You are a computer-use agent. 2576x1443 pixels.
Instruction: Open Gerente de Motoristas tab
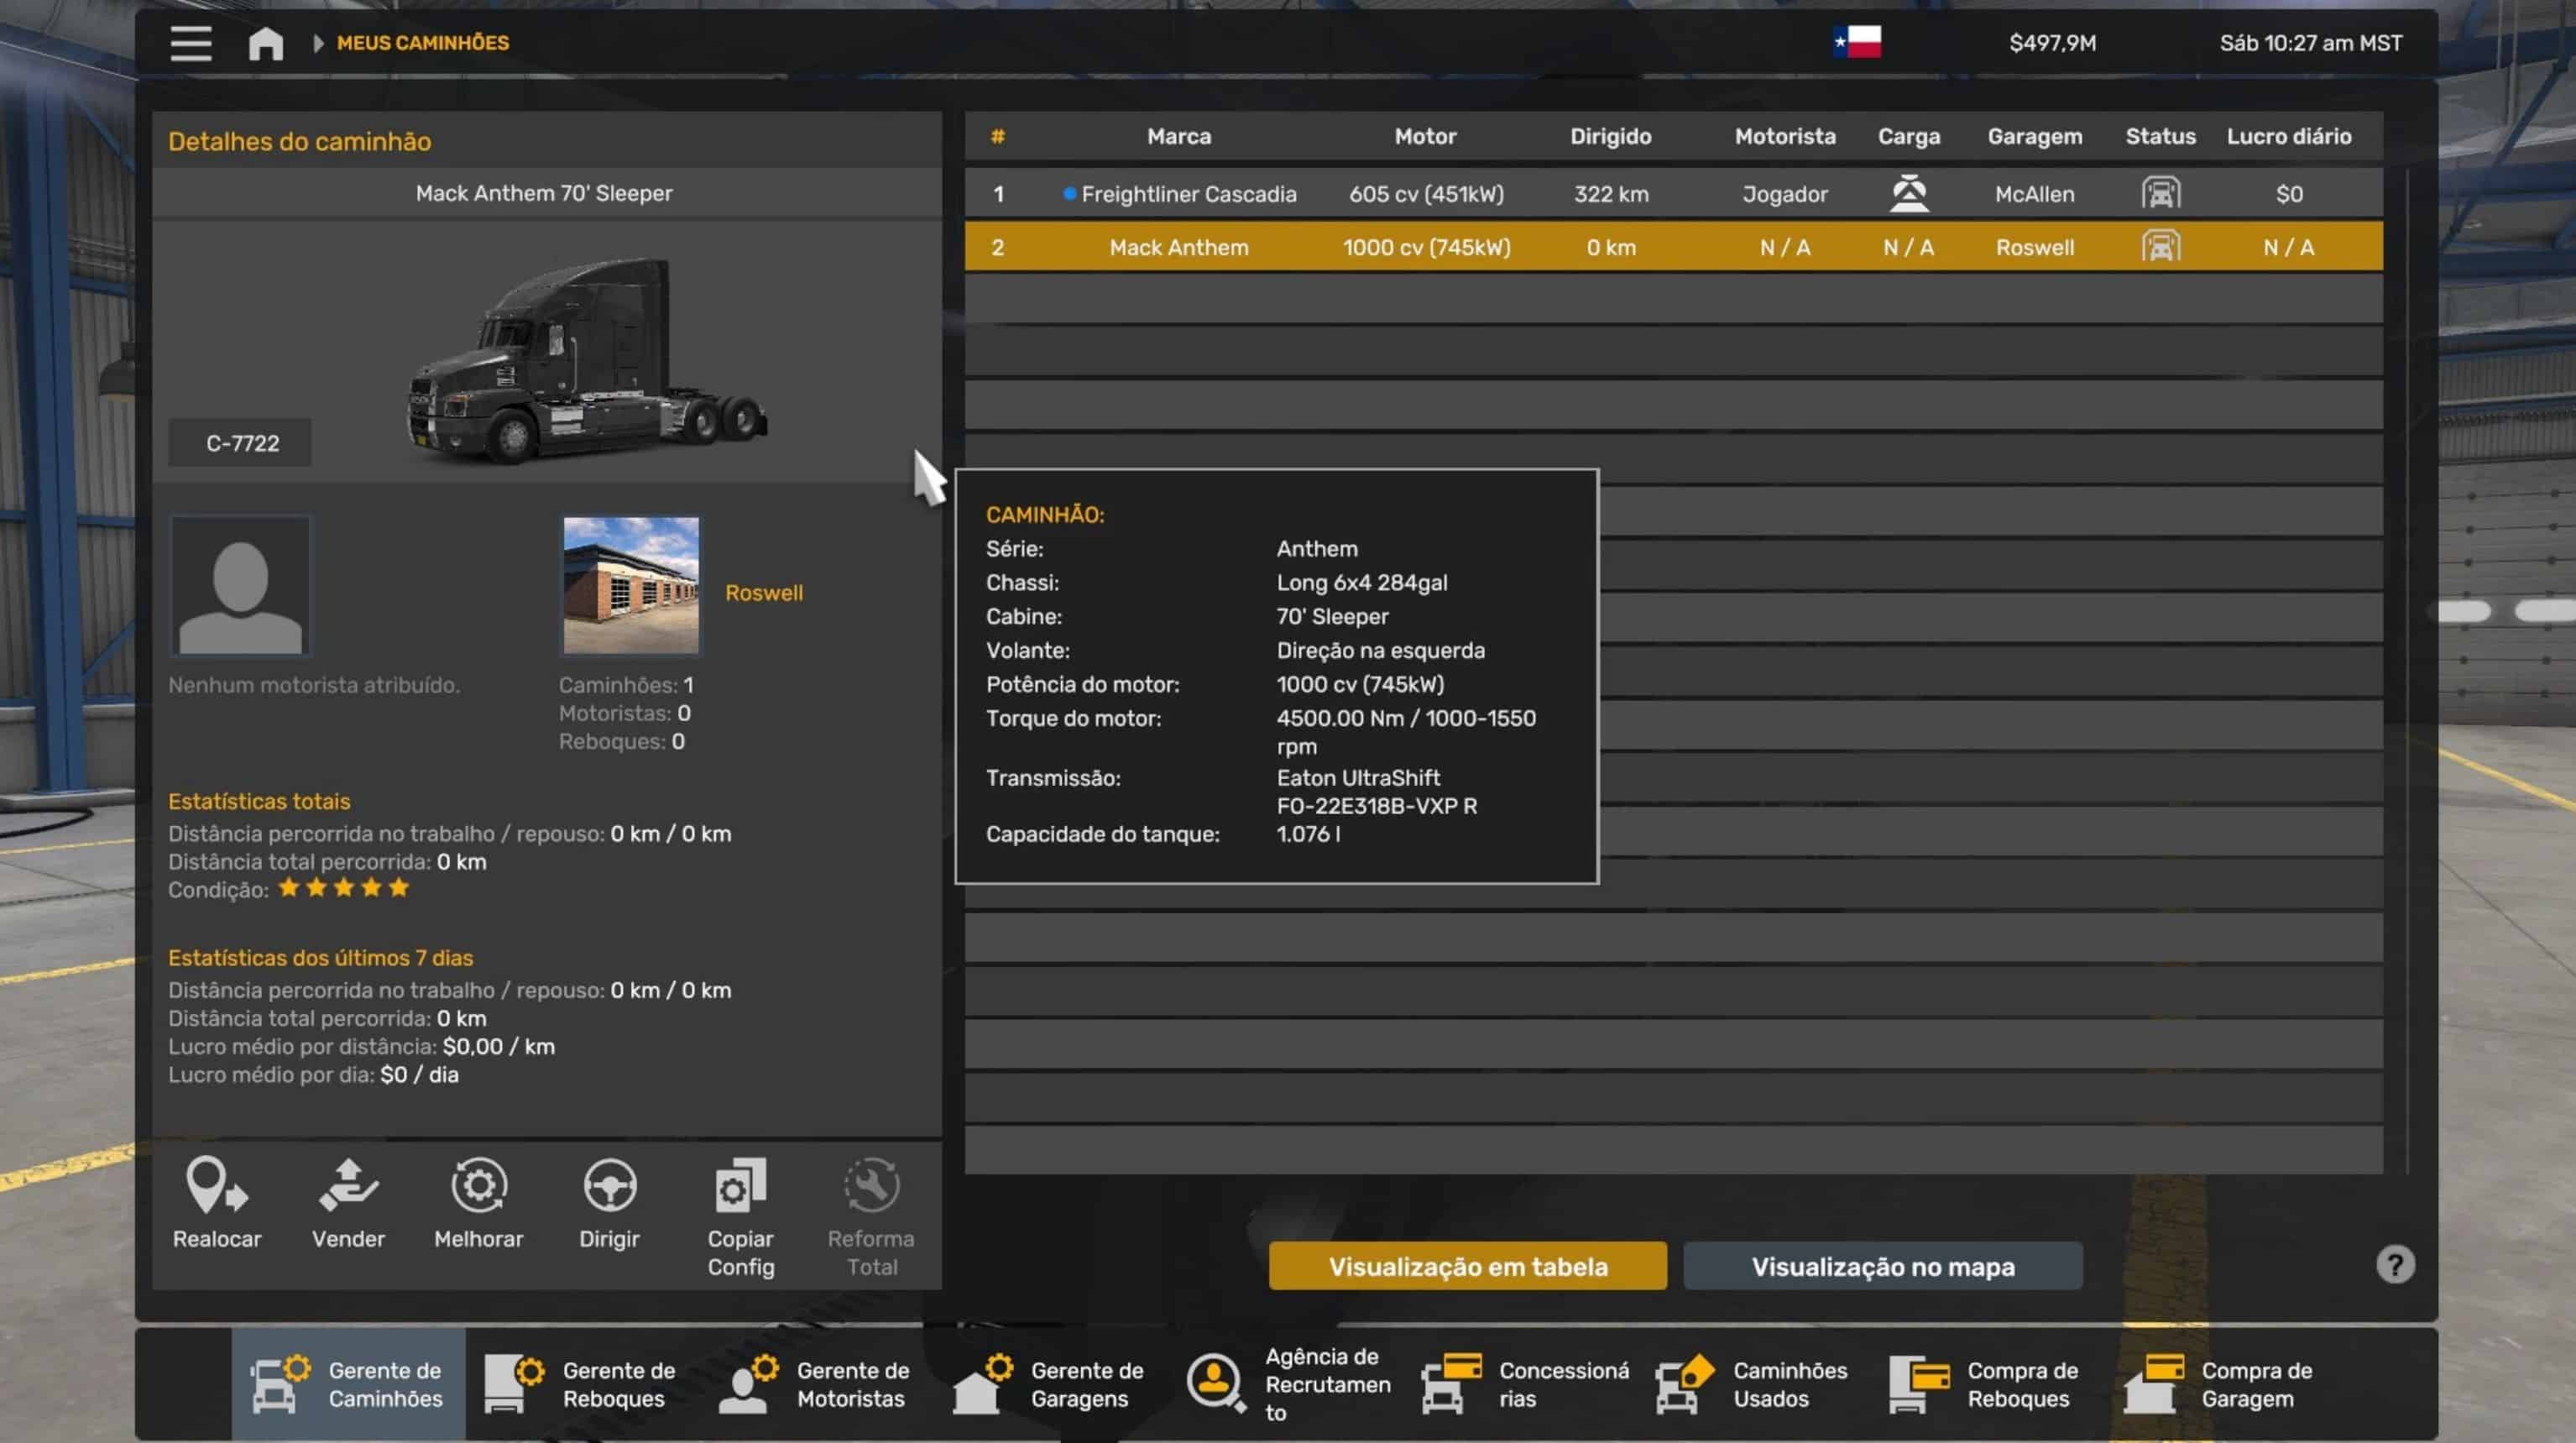click(816, 1384)
